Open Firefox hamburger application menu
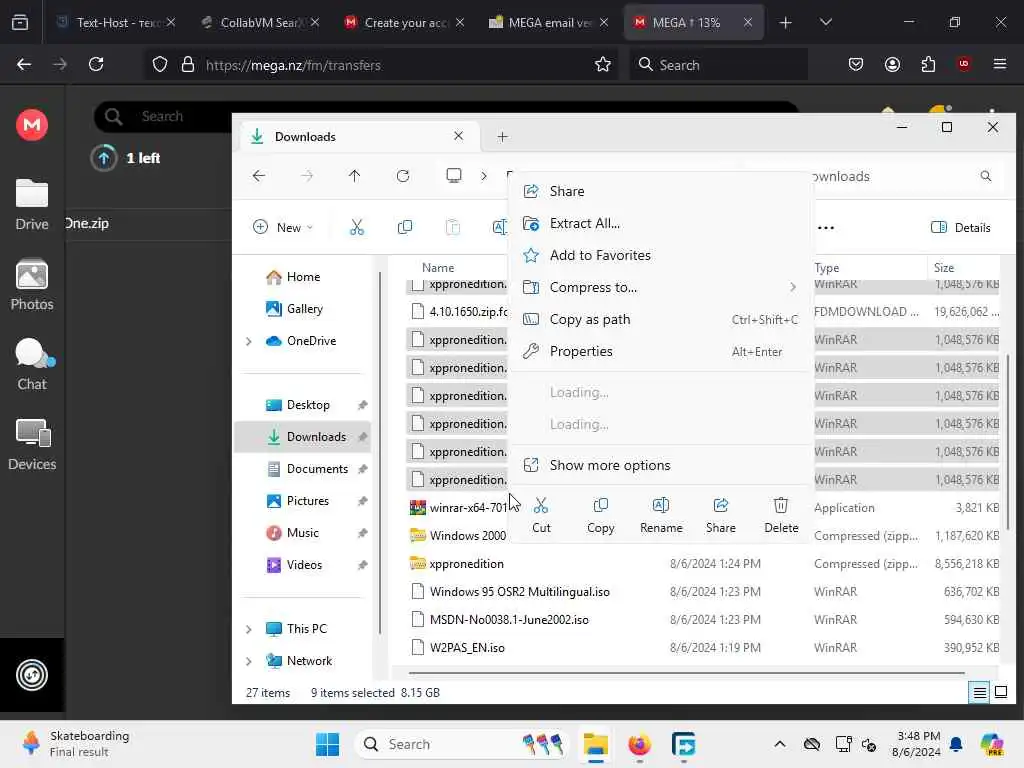The height and width of the screenshot is (768, 1024). click(999, 64)
